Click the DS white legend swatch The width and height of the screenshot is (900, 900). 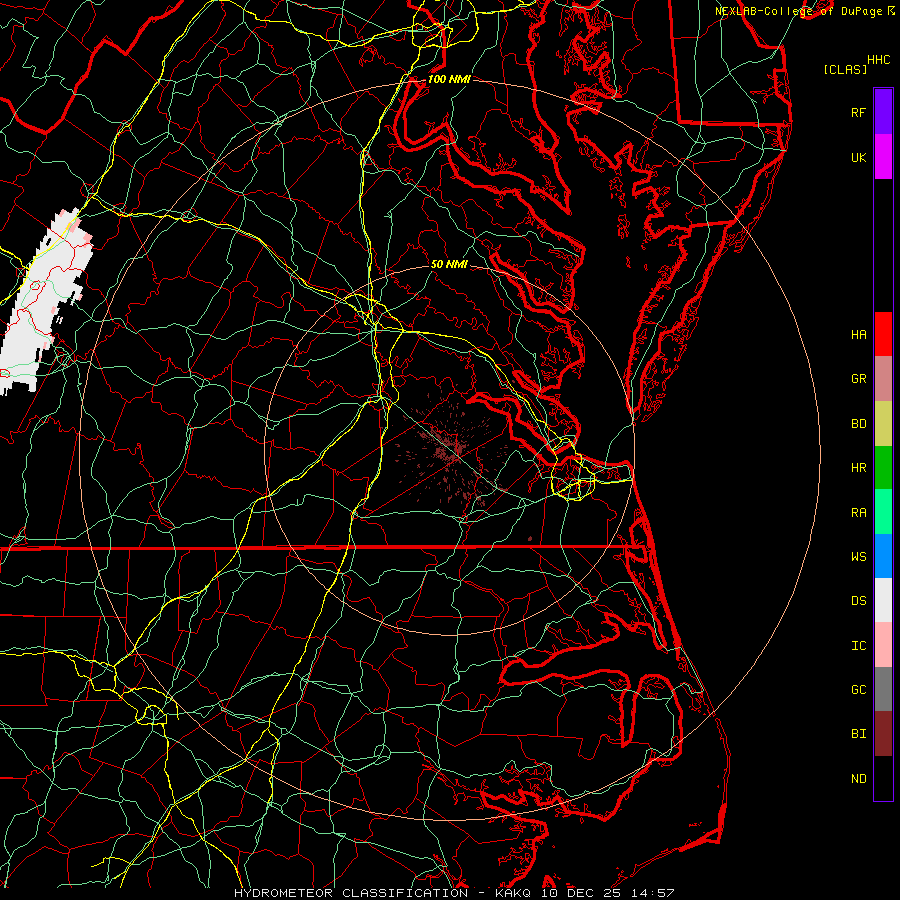[883, 600]
